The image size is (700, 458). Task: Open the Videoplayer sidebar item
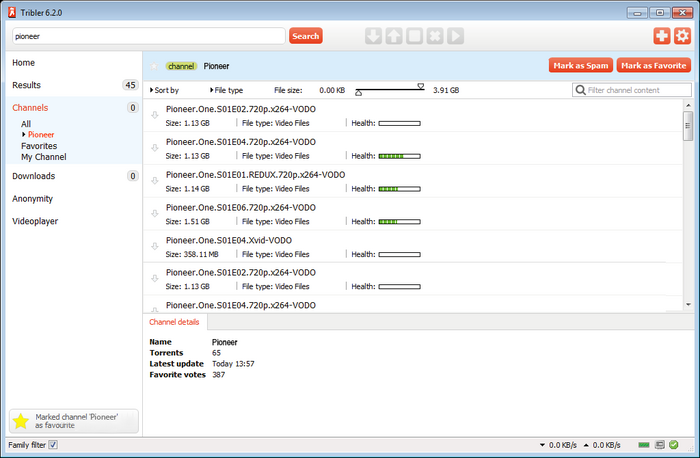pyautogui.click(x=35, y=221)
